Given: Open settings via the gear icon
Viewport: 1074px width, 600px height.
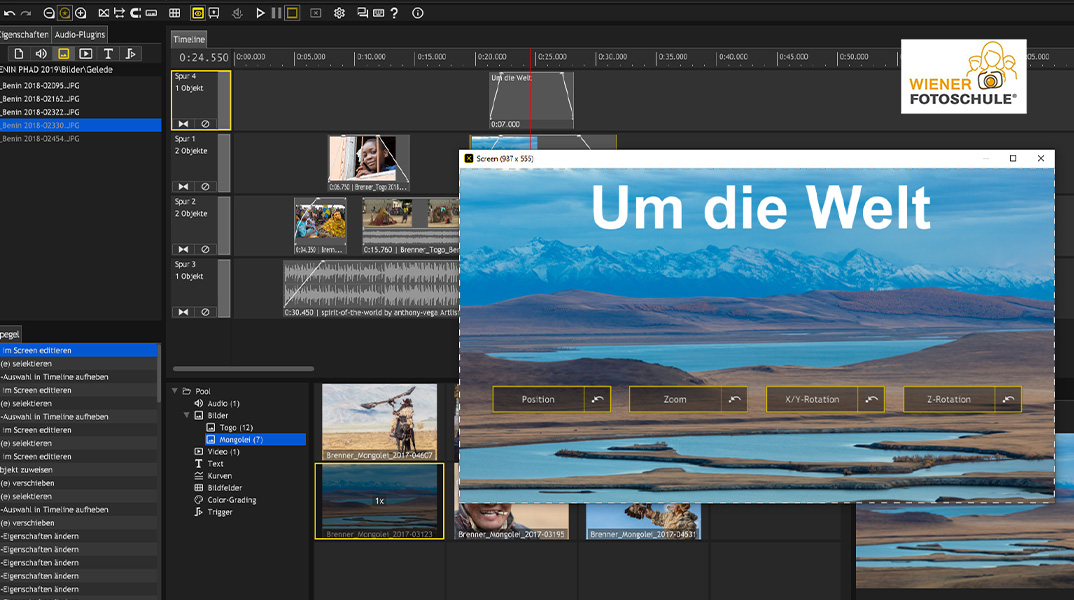Looking at the screenshot, I should coord(339,13).
